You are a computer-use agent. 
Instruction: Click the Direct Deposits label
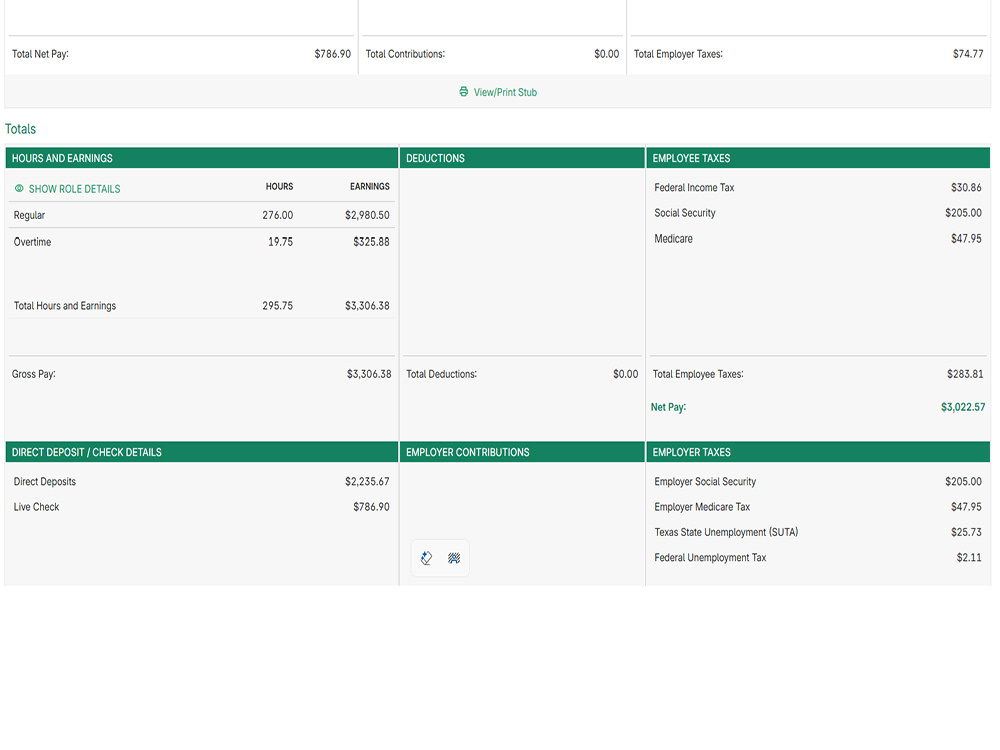point(45,482)
